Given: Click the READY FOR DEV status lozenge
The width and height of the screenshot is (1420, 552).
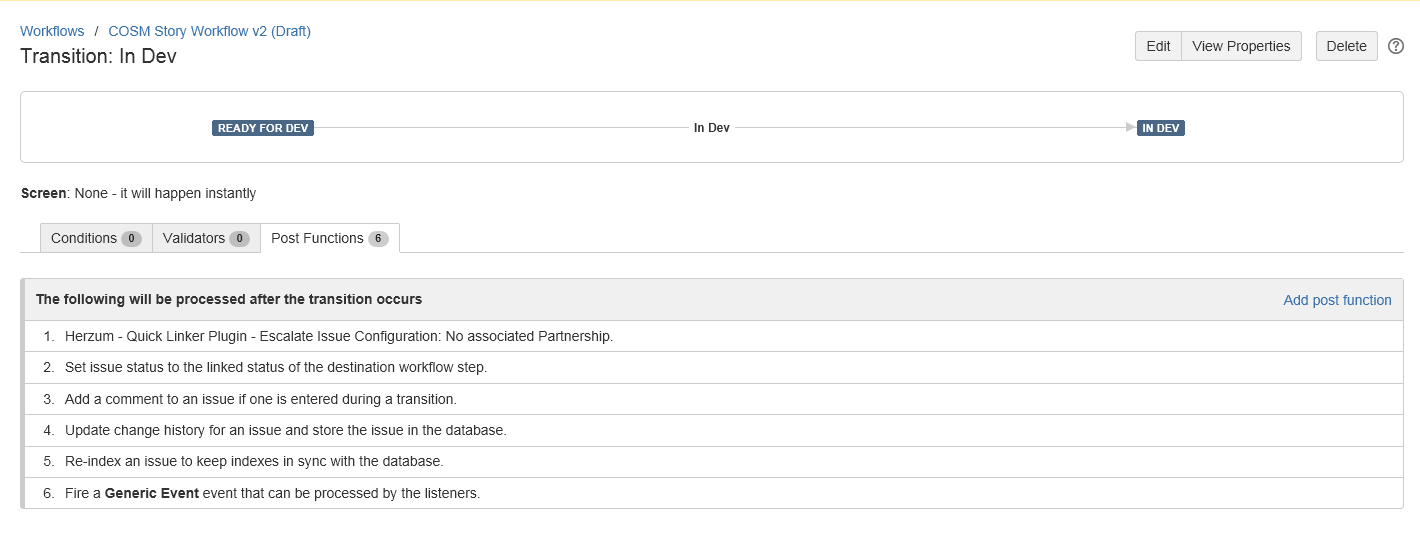Looking at the screenshot, I should tap(263, 128).
